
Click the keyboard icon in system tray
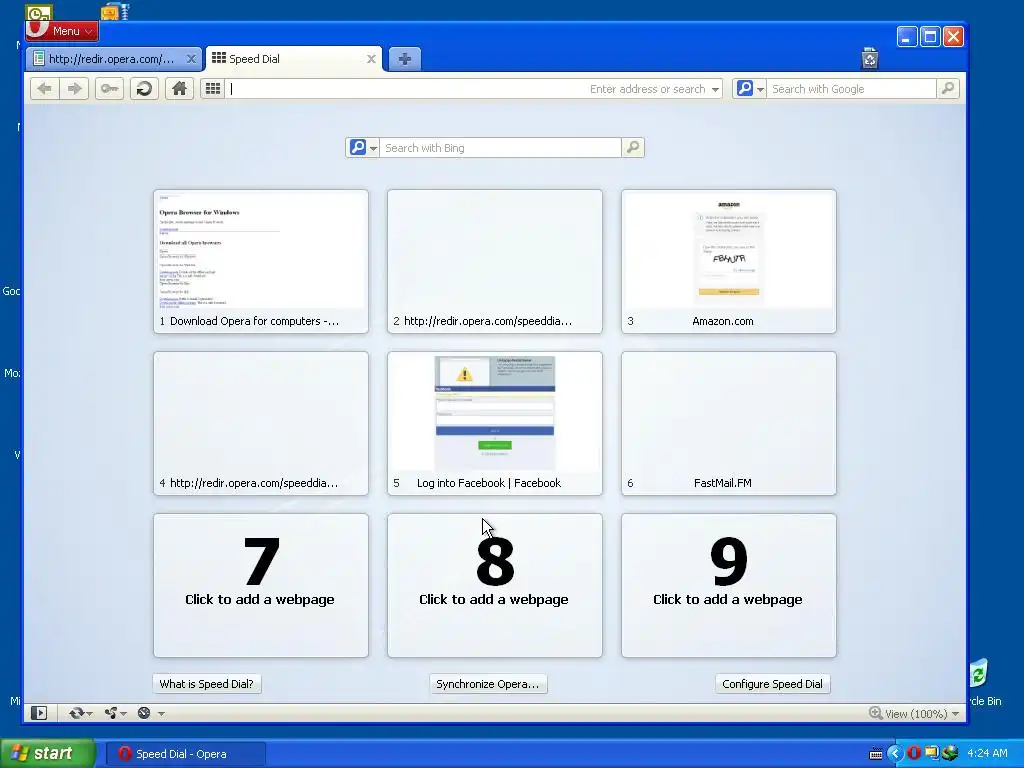[x=876, y=754]
